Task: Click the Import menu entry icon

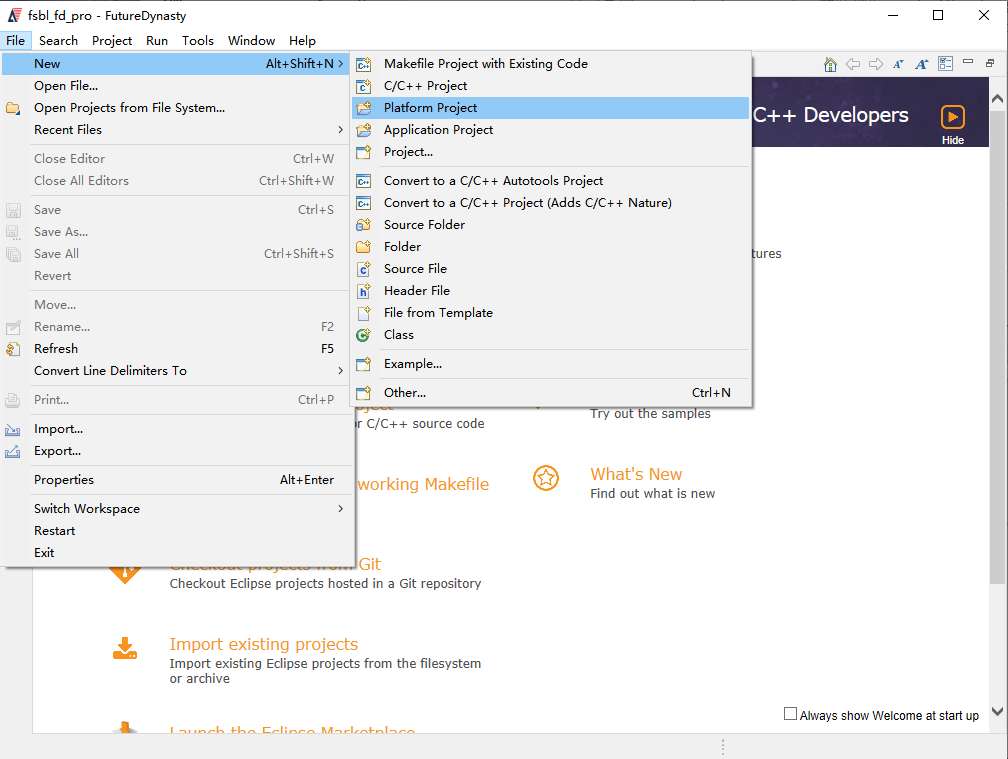Action: click(13, 429)
